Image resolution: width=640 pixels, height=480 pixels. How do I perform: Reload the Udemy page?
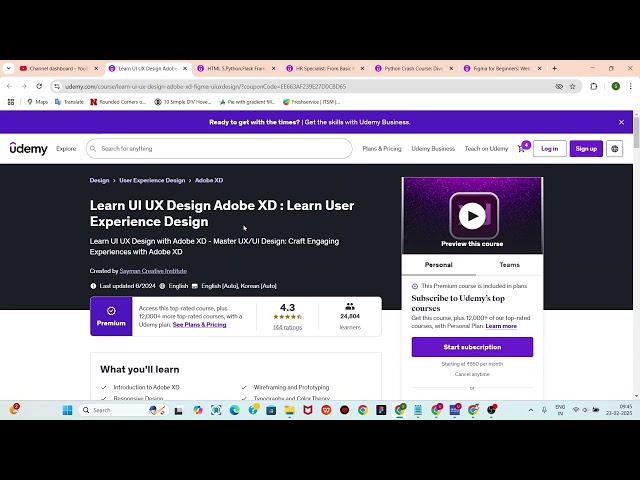click(x=39, y=87)
